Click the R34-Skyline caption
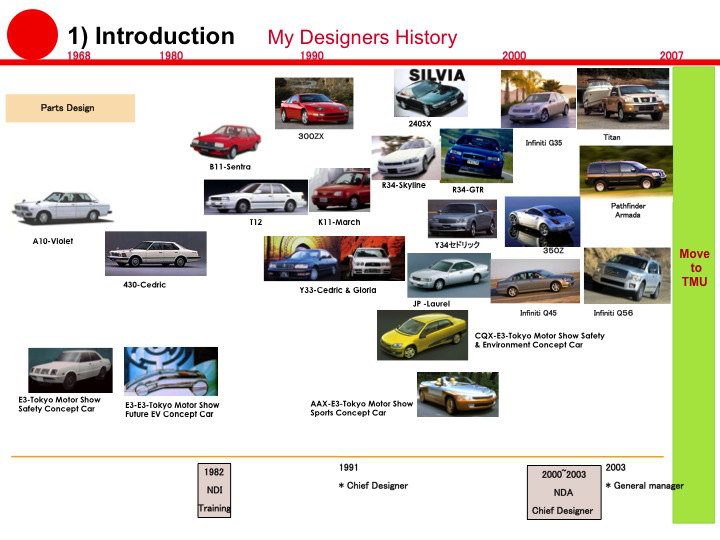 pos(404,185)
